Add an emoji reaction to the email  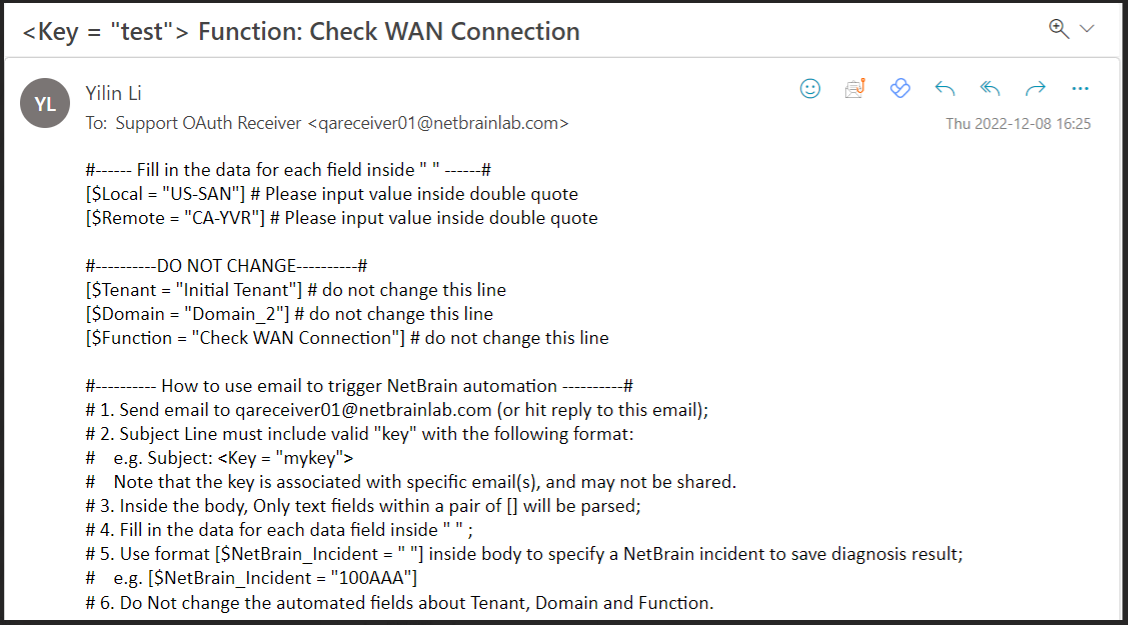click(x=810, y=89)
